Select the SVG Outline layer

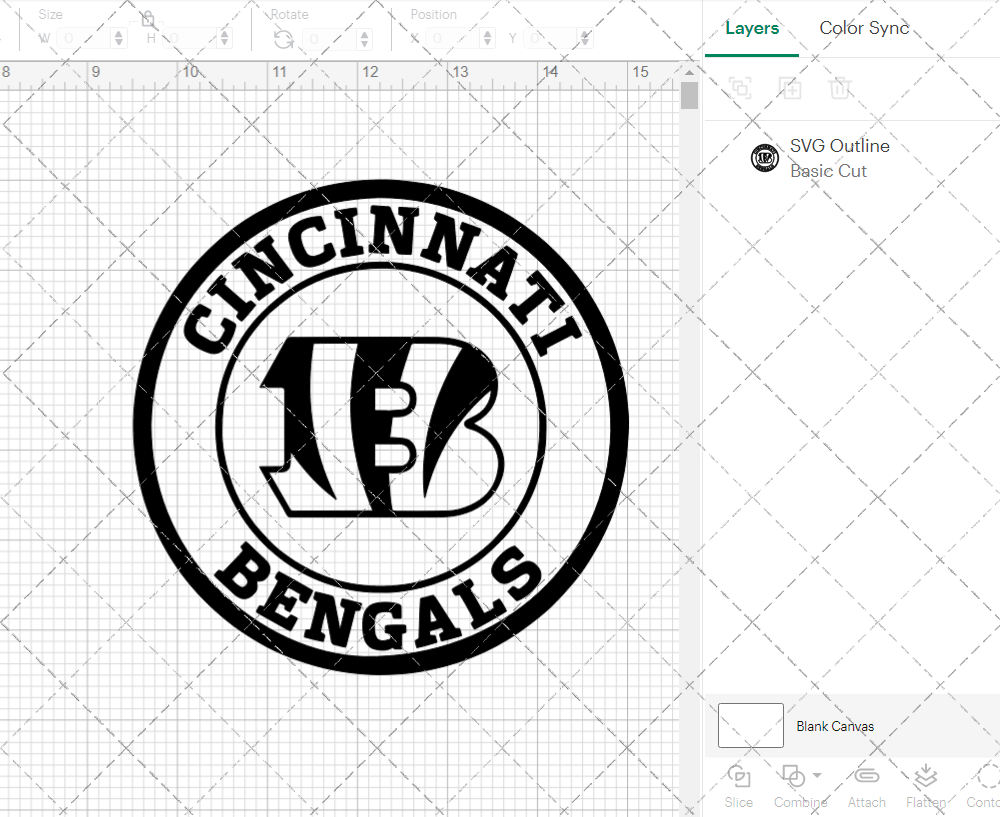point(852,158)
